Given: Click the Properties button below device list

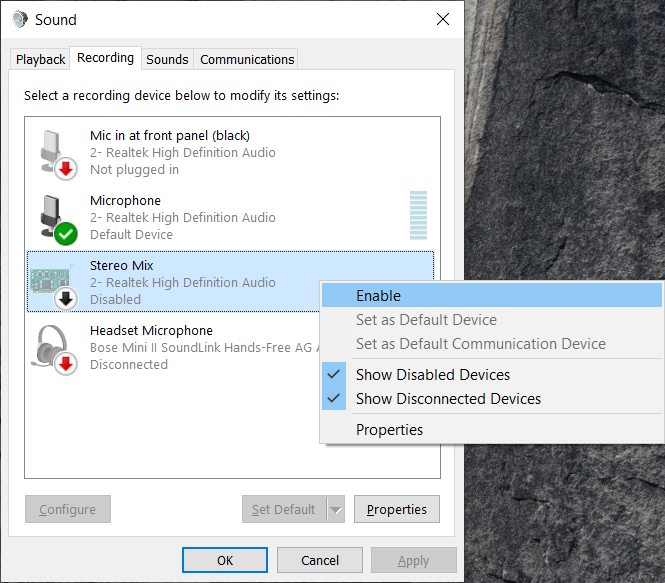Looking at the screenshot, I should pos(397,510).
